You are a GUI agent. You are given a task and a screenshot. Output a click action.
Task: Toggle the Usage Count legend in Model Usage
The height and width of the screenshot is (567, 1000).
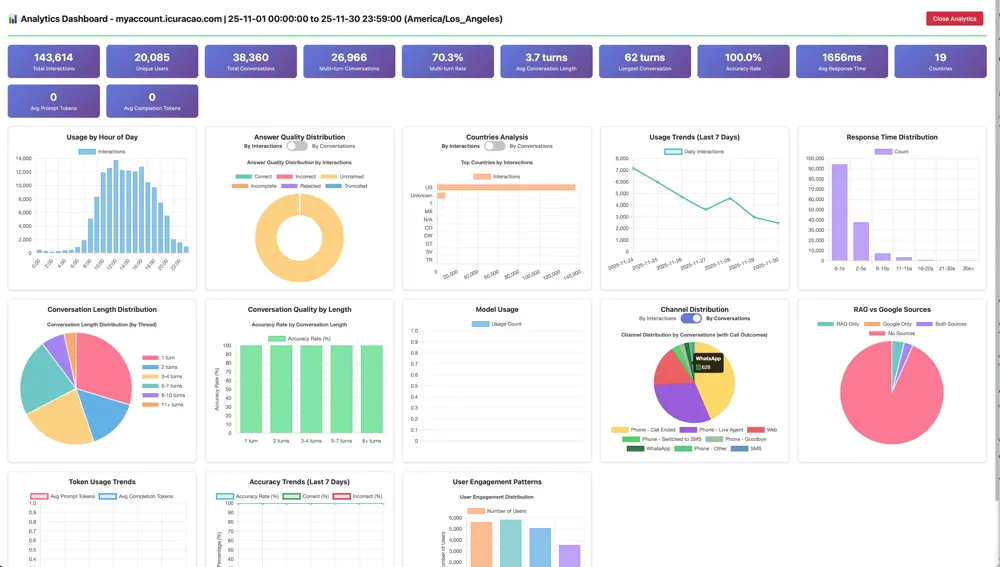tap(497, 324)
